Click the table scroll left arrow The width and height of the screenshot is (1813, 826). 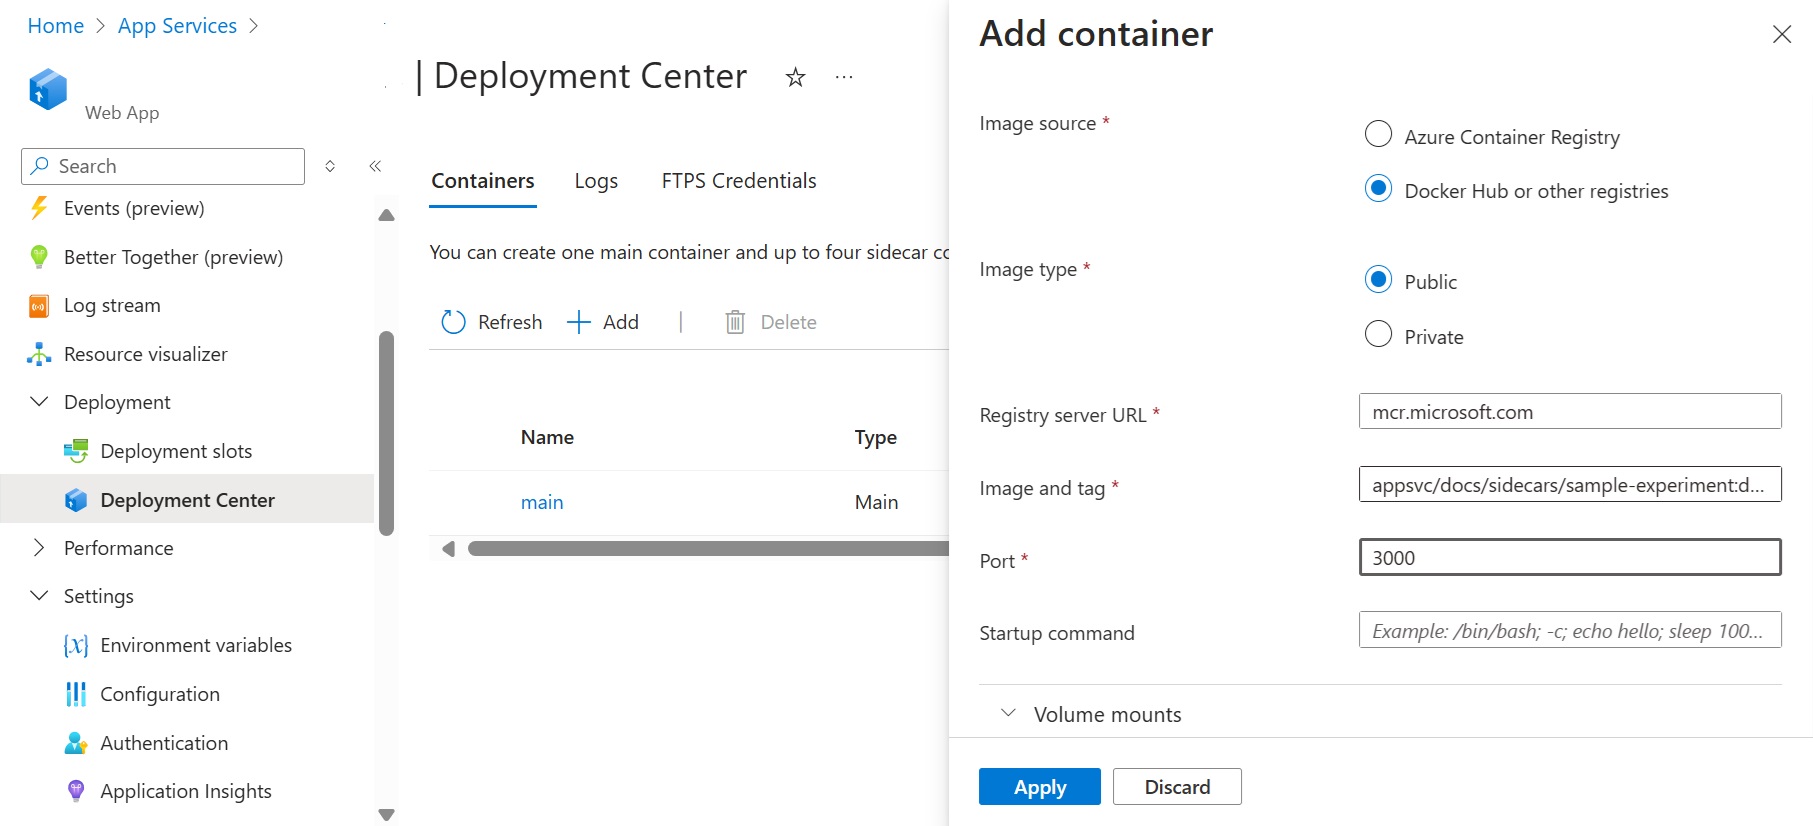tap(448, 548)
